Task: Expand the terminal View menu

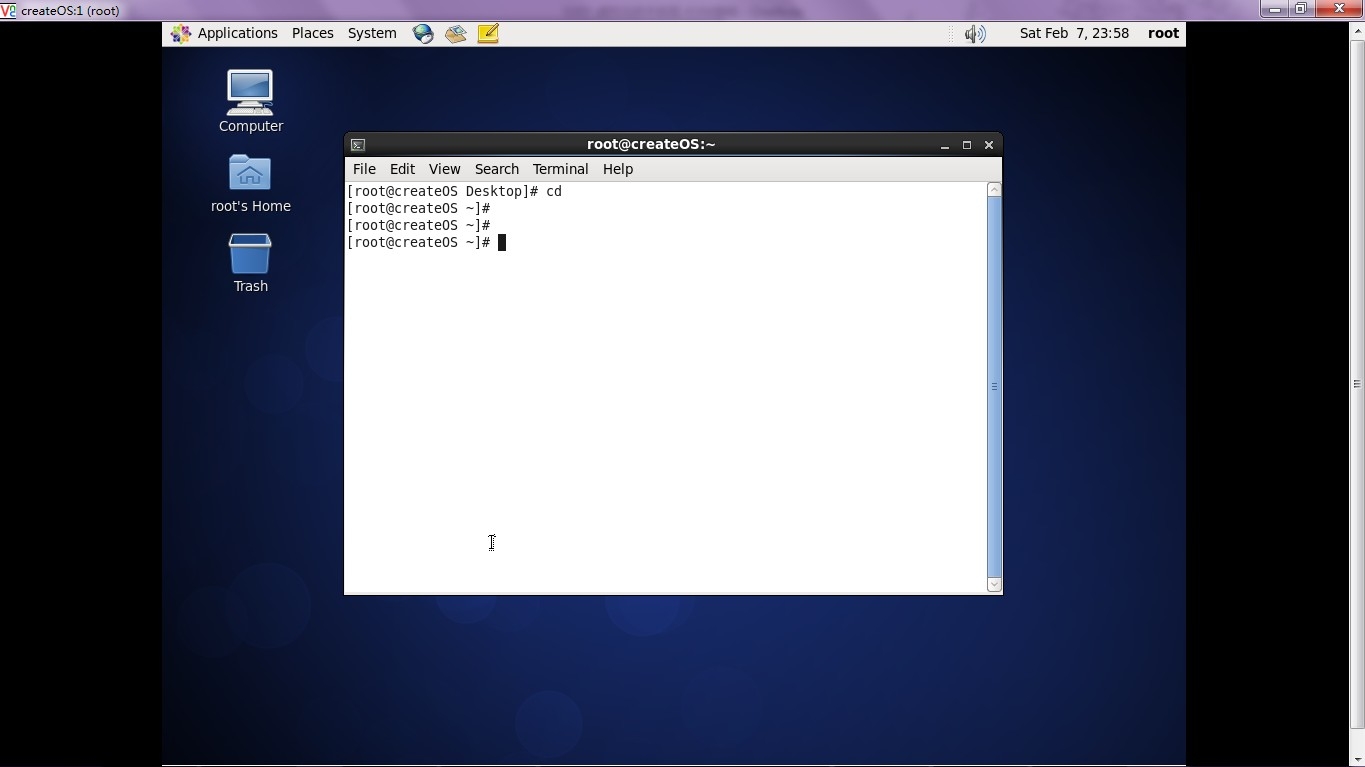Action: click(444, 169)
